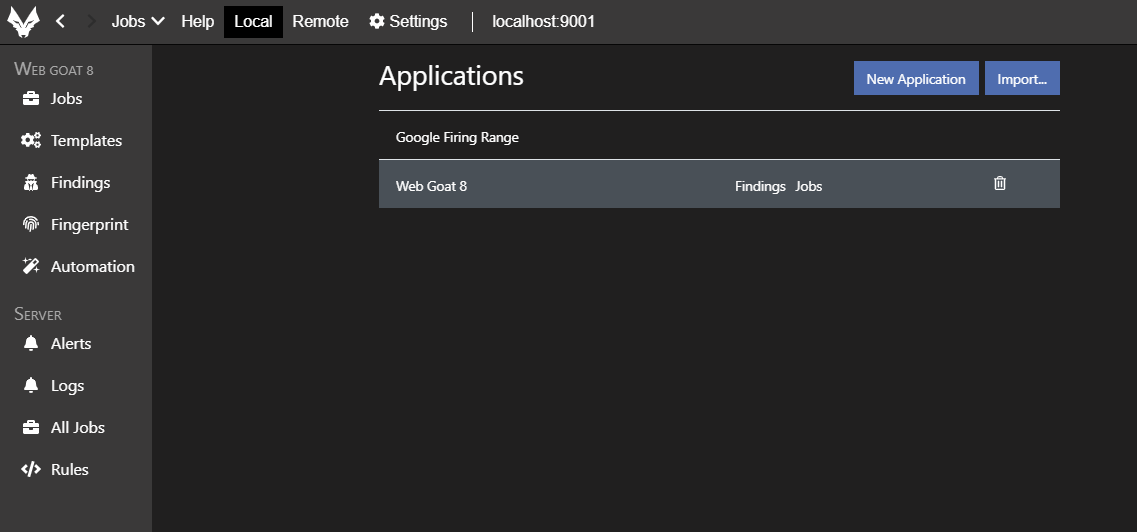Image resolution: width=1137 pixels, height=532 pixels.
Task: Open the Templates sidebar item
Action: click(86, 141)
